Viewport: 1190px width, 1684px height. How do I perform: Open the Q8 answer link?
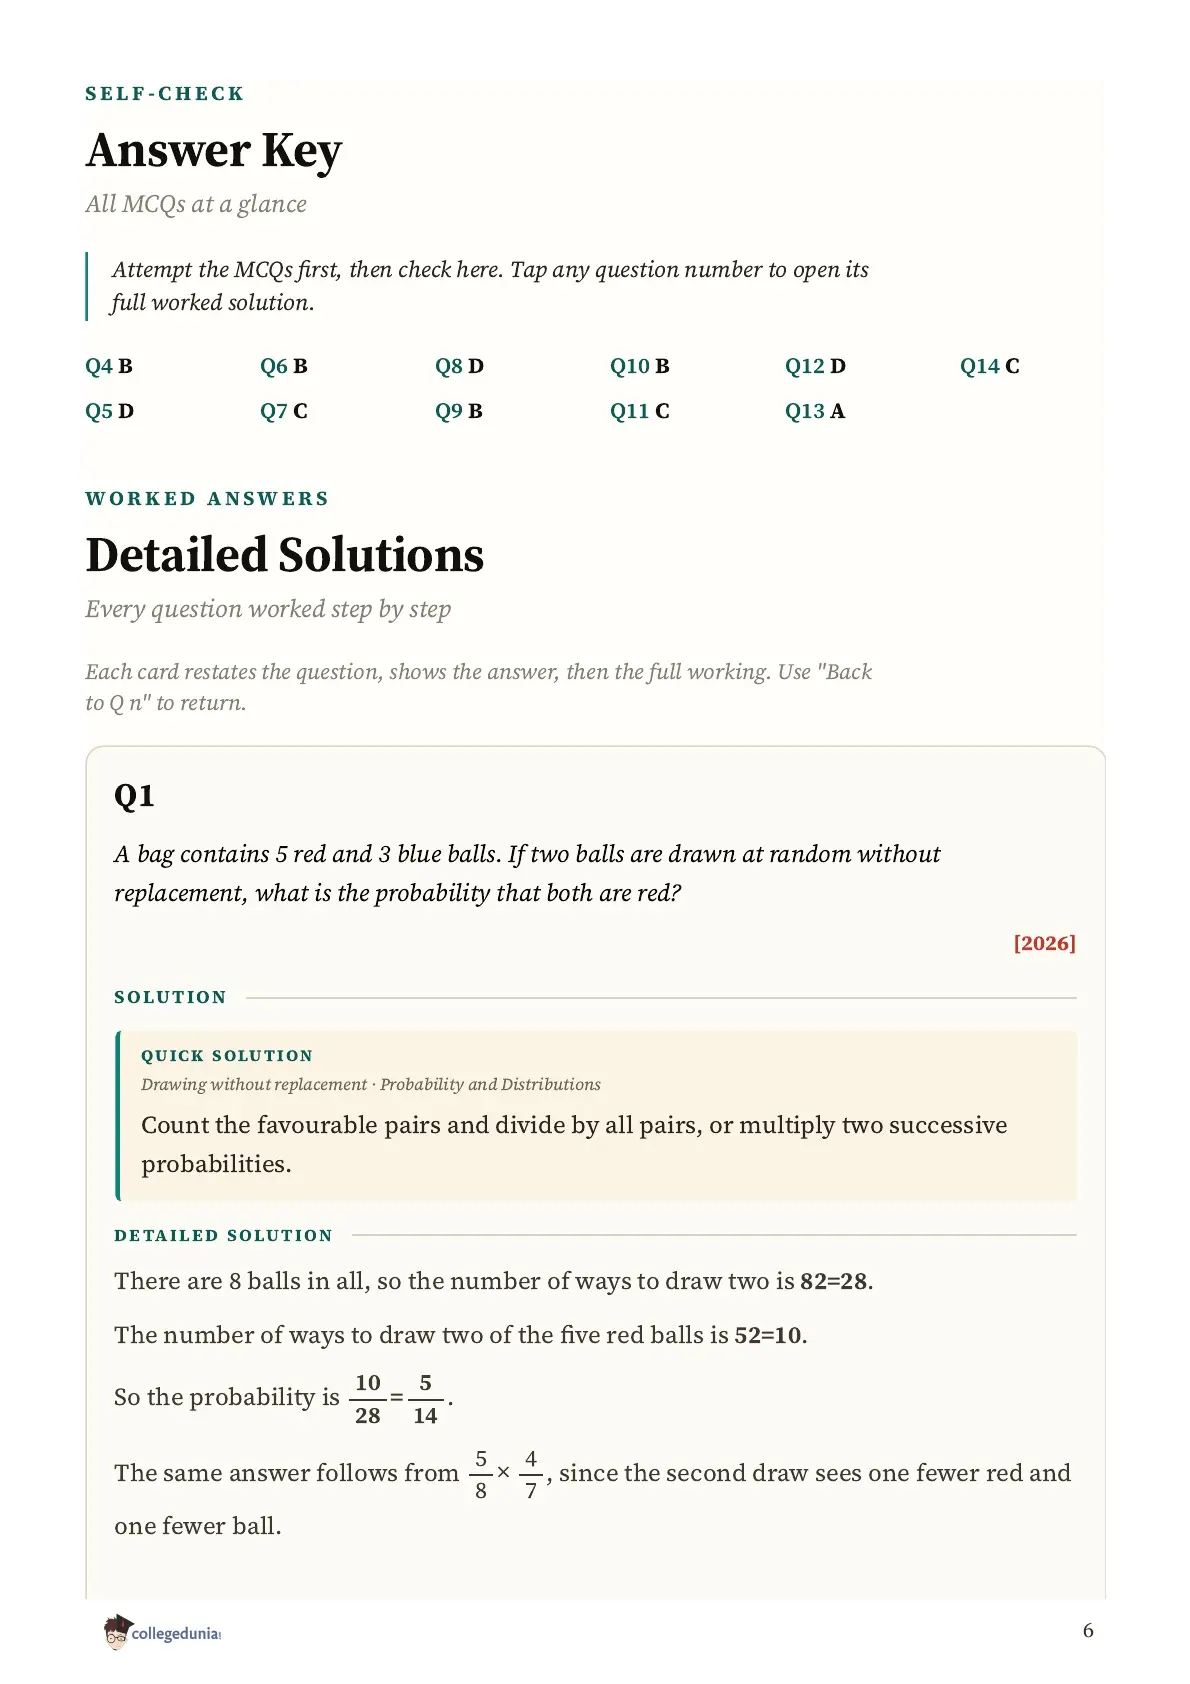point(459,366)
